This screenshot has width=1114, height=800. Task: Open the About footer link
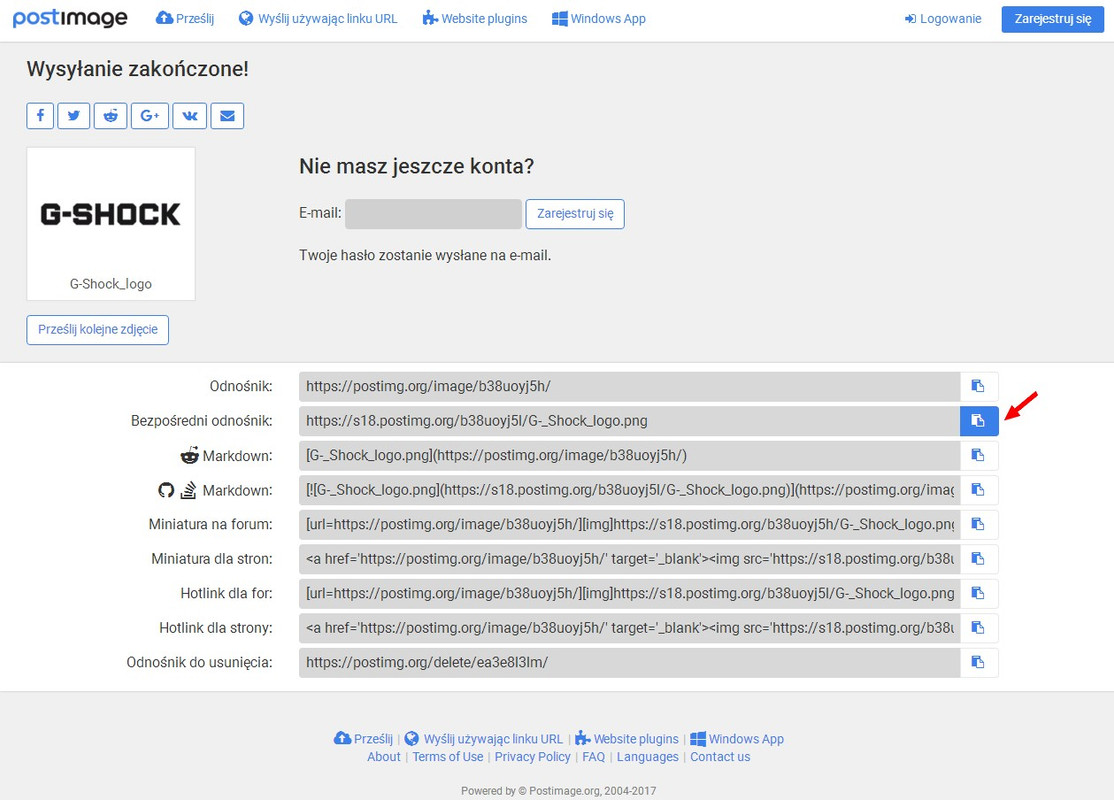coord(384,757)
